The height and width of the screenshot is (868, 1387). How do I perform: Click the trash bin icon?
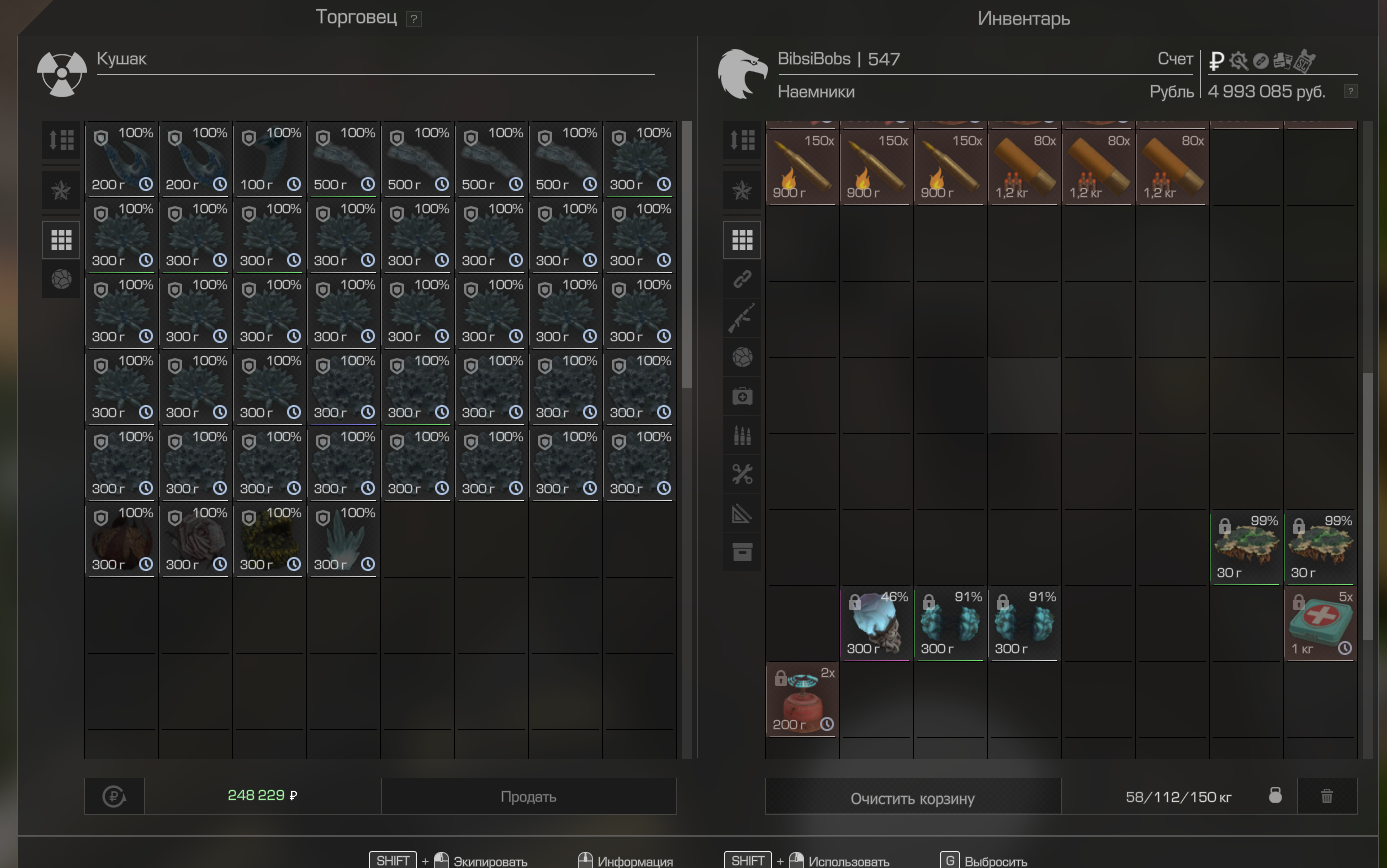(1327, 796)
